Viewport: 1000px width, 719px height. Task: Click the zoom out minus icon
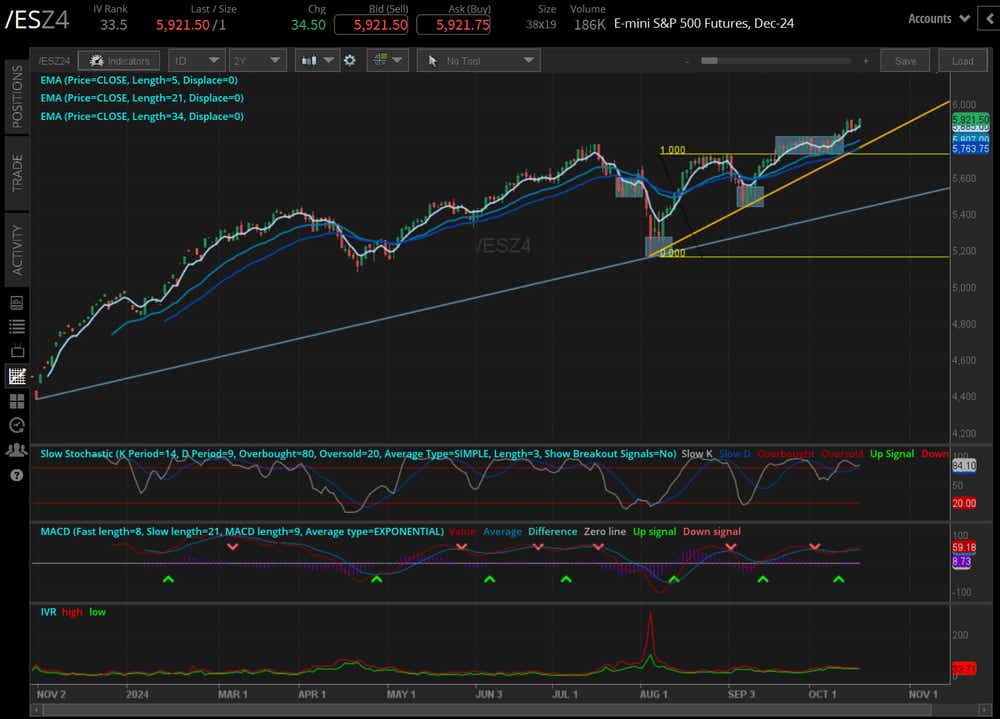pos(687,61)
